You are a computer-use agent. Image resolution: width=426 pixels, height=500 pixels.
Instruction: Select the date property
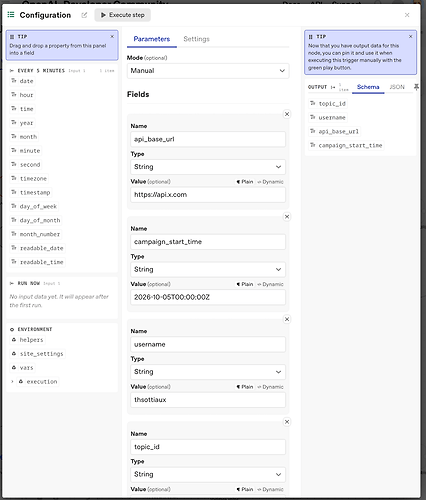tap(22, 81)
